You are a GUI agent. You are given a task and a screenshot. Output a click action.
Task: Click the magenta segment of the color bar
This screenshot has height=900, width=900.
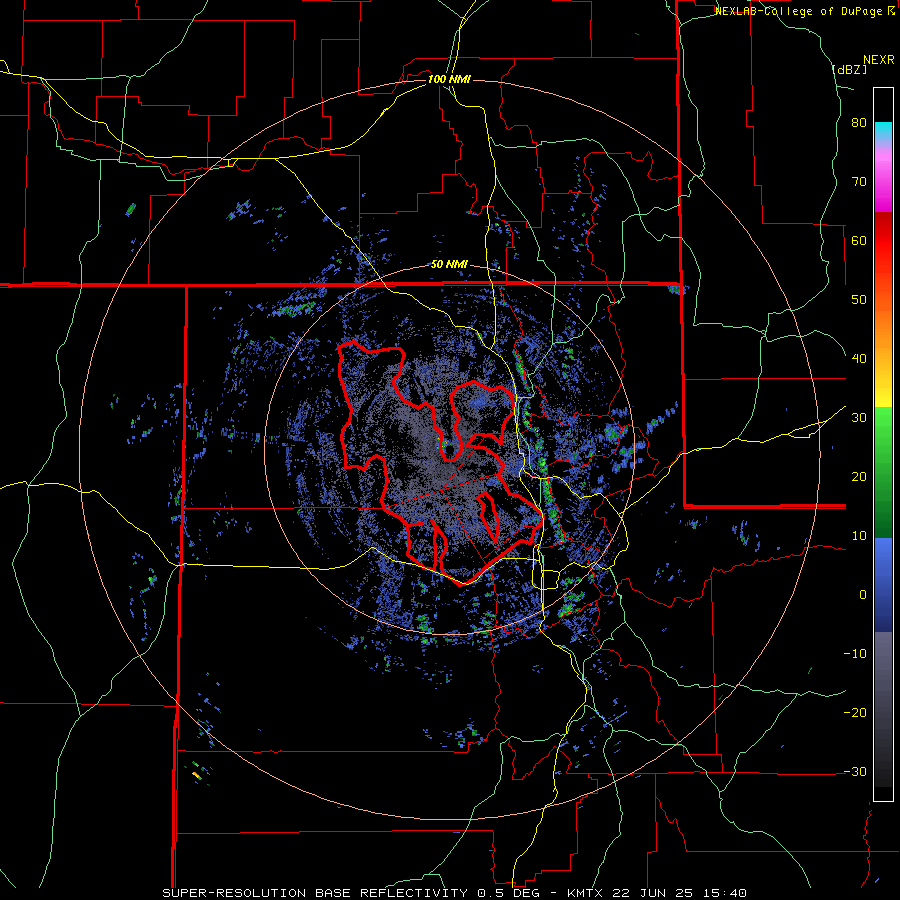pos(883,184)
